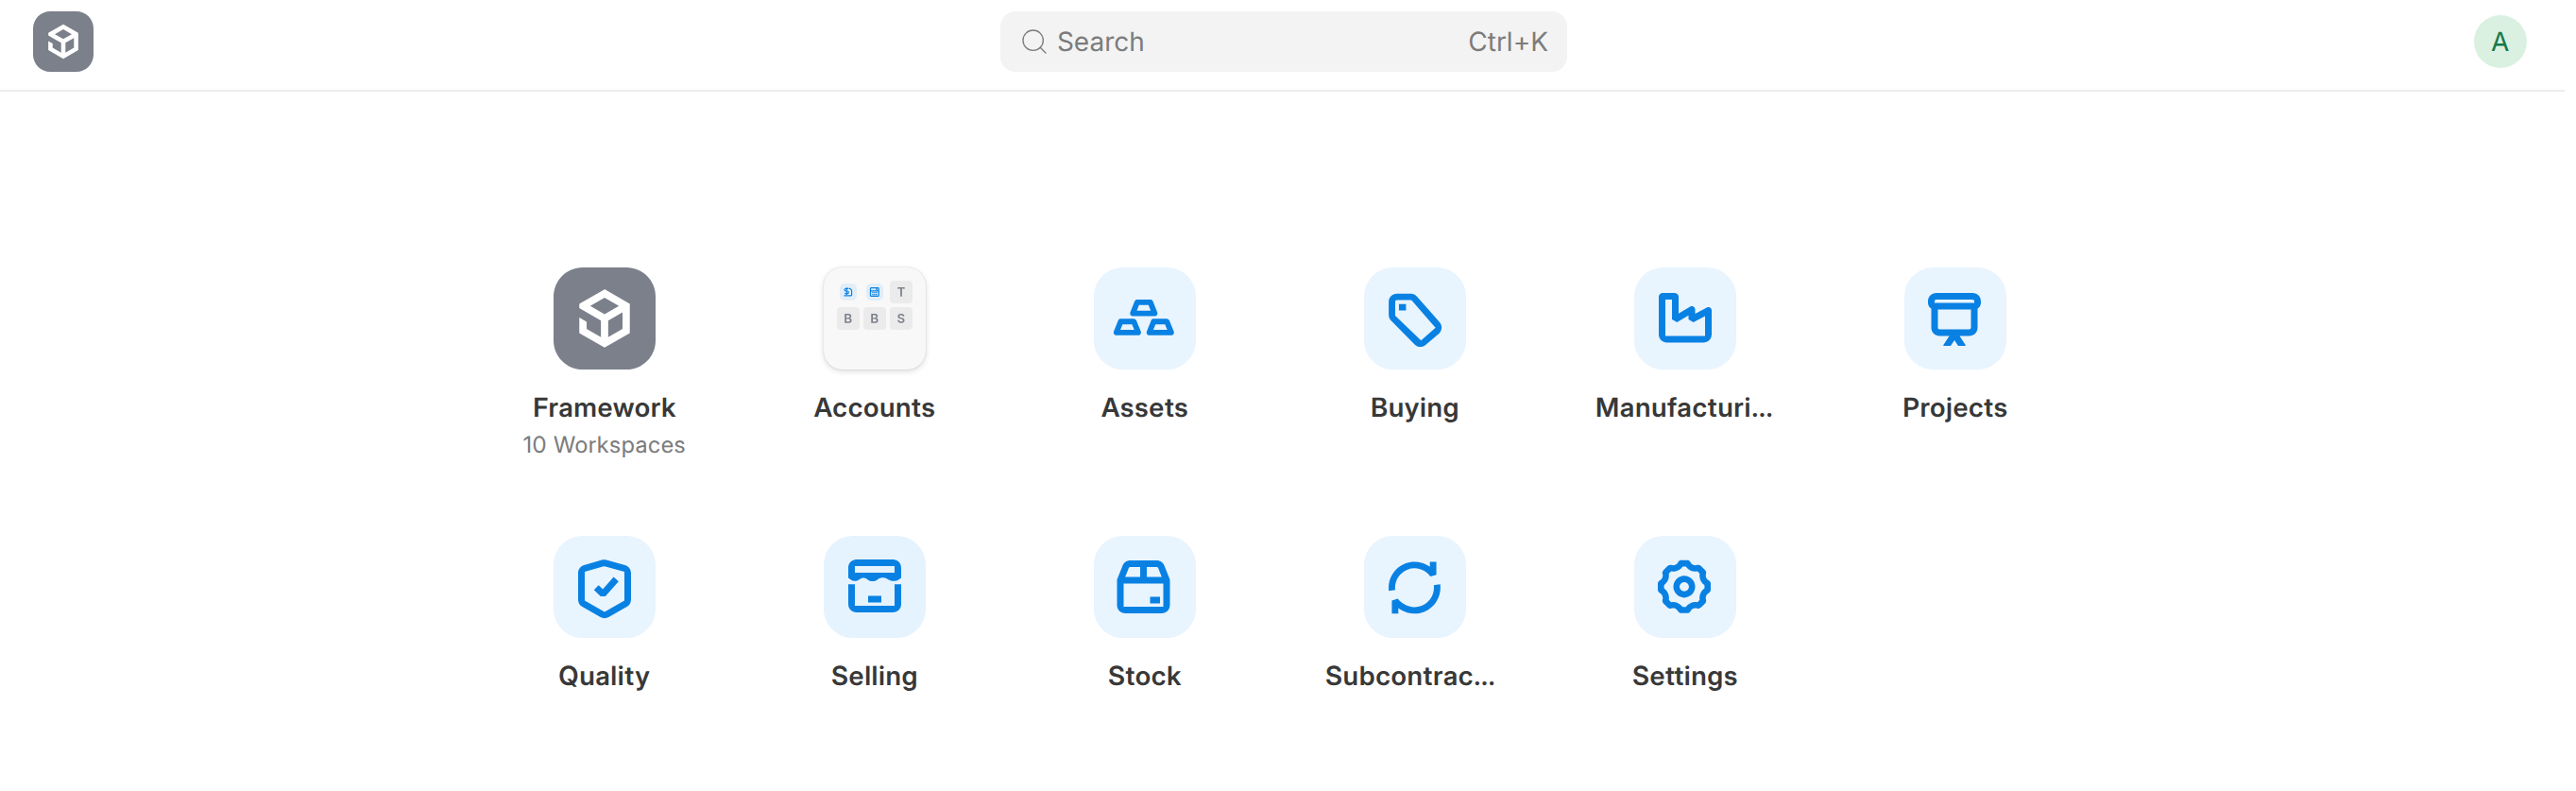Click the 10 Workspaces subtitle
This screenshot has width=2576, height=791.
(x=604, y=445)
